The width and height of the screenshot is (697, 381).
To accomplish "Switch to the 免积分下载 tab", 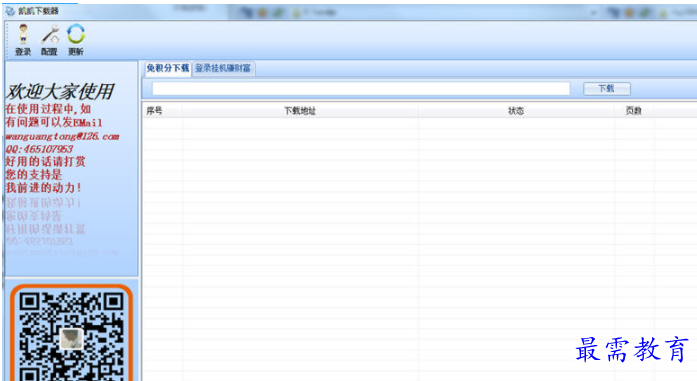I will click(168, 68).
